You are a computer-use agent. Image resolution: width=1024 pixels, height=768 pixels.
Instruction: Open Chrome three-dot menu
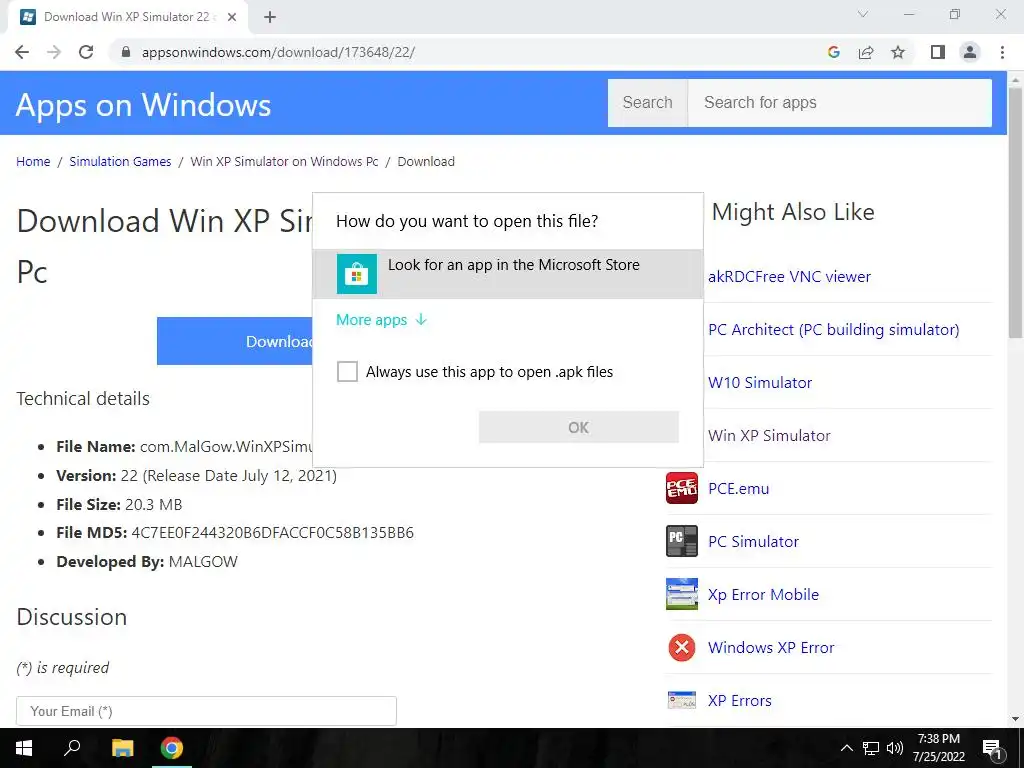pos(1002,52)
